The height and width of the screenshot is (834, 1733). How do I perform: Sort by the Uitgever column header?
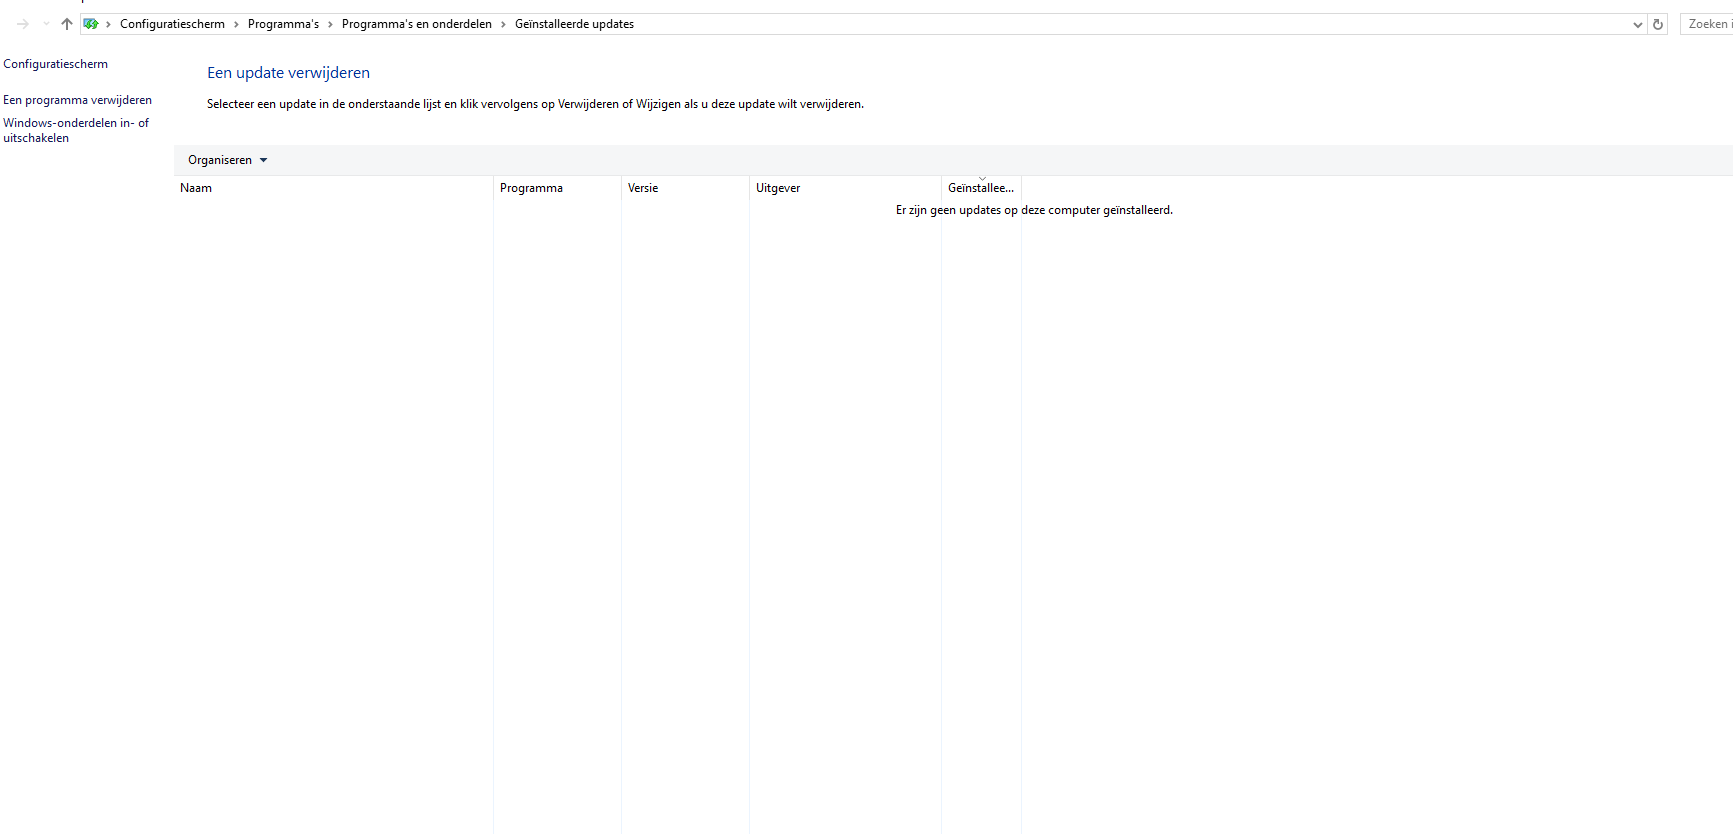click(845, 188)
